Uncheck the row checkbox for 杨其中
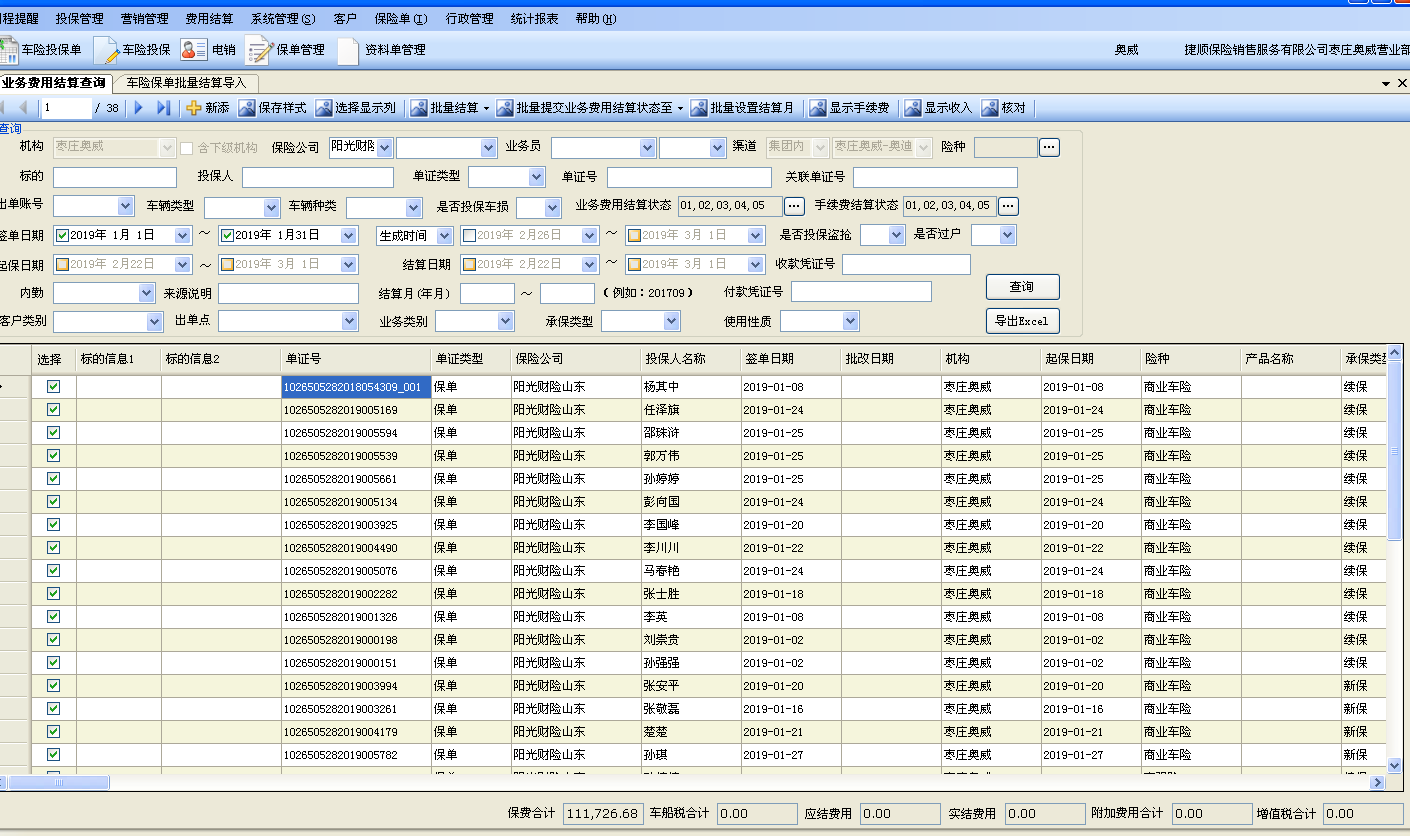1410x836 pixels. click(x=54, y=387)
